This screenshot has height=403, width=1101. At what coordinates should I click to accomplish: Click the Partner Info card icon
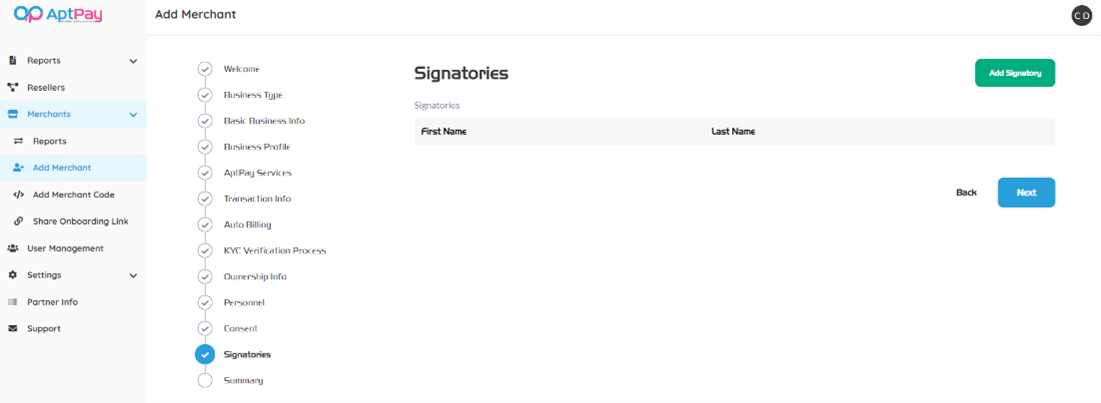click(x=13, y=302)
